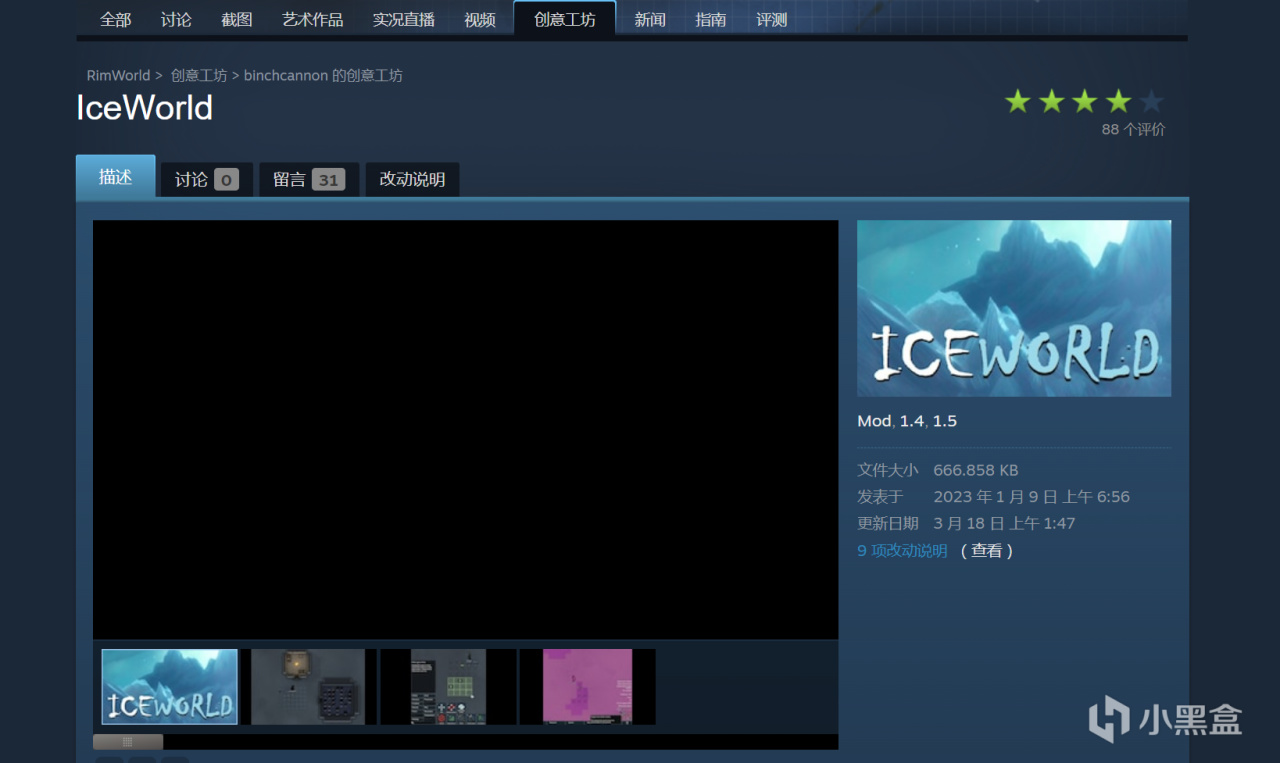This screenshot has width=1280, height=763.
Task: Switch to the 讨论 community tab
Action: point(176,19)
